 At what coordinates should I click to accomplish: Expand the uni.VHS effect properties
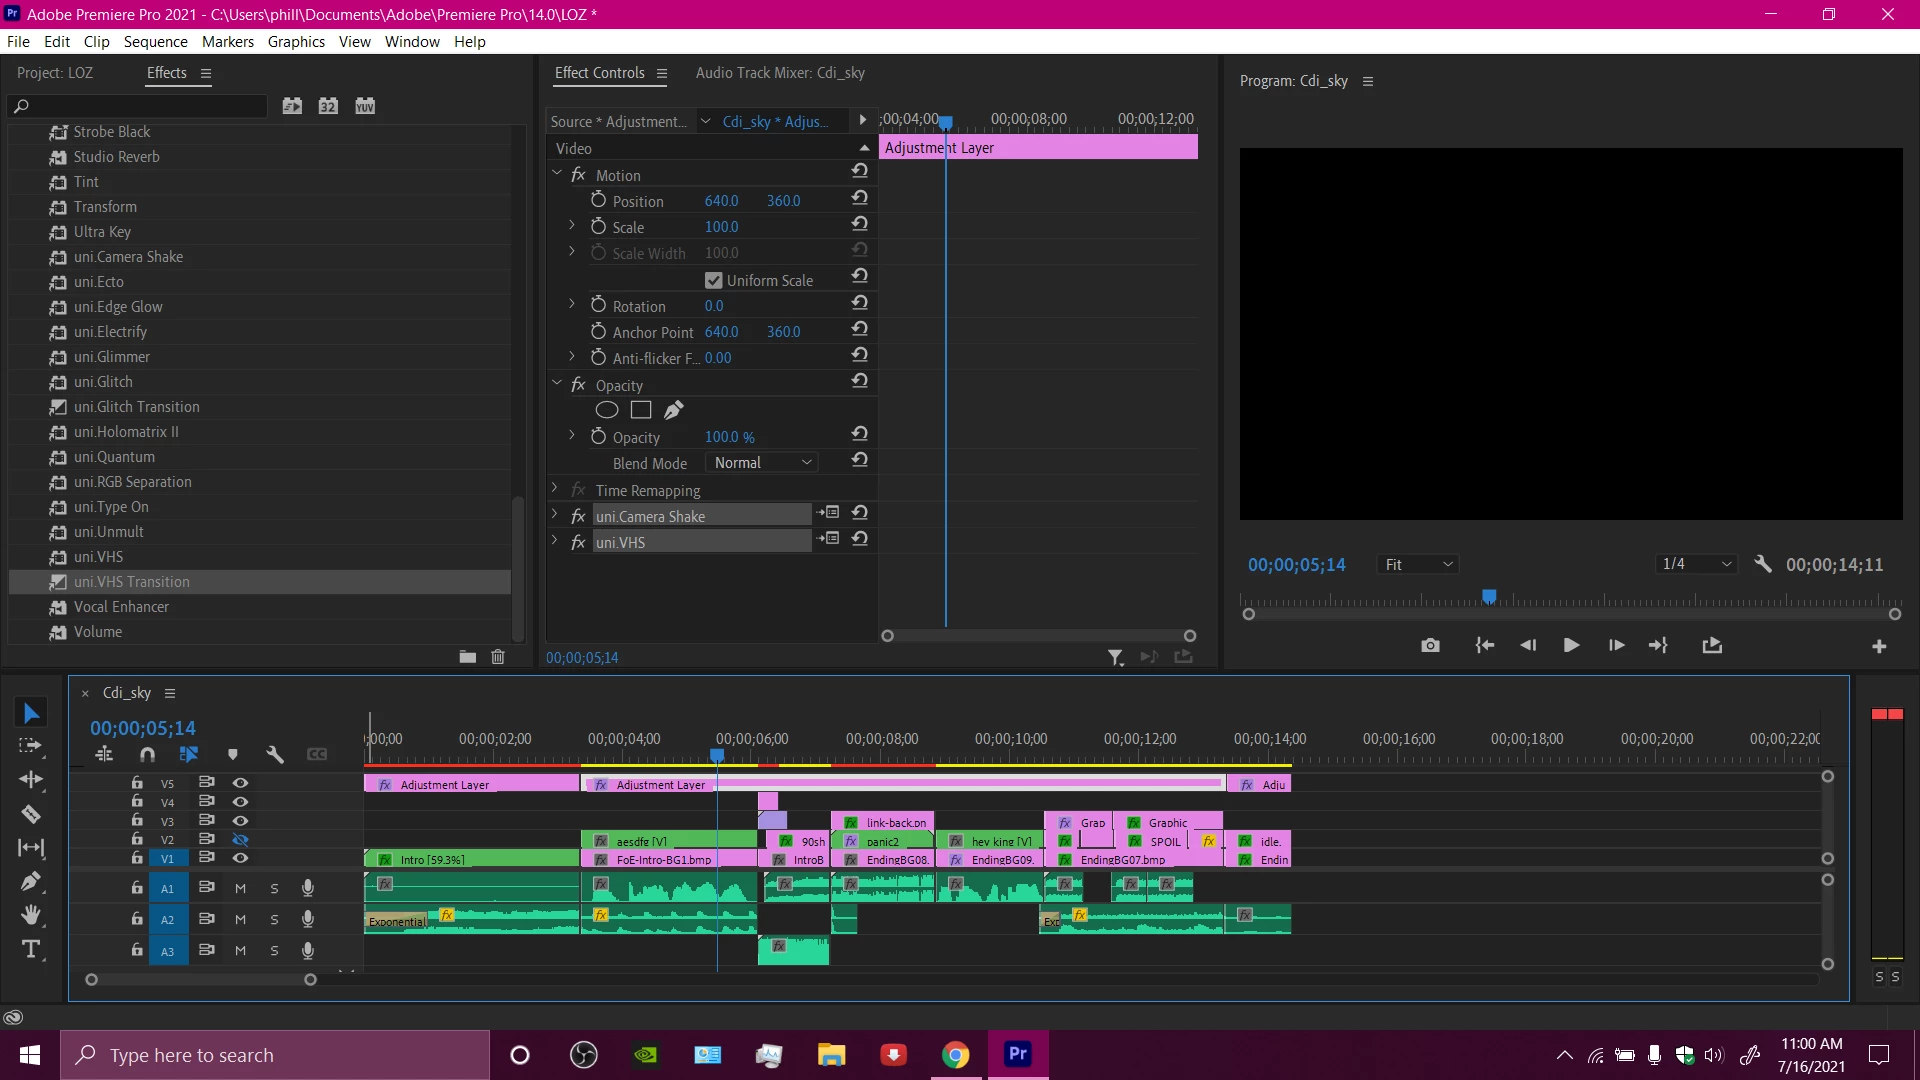[555, 541]
